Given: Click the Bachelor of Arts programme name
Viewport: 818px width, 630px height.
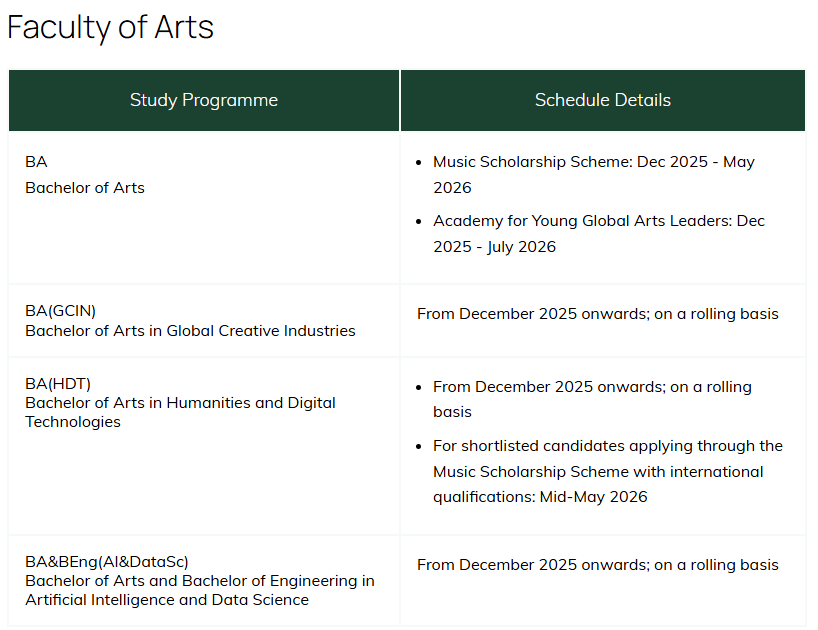Looking at the screenshot, I should (x=85, y=188).
